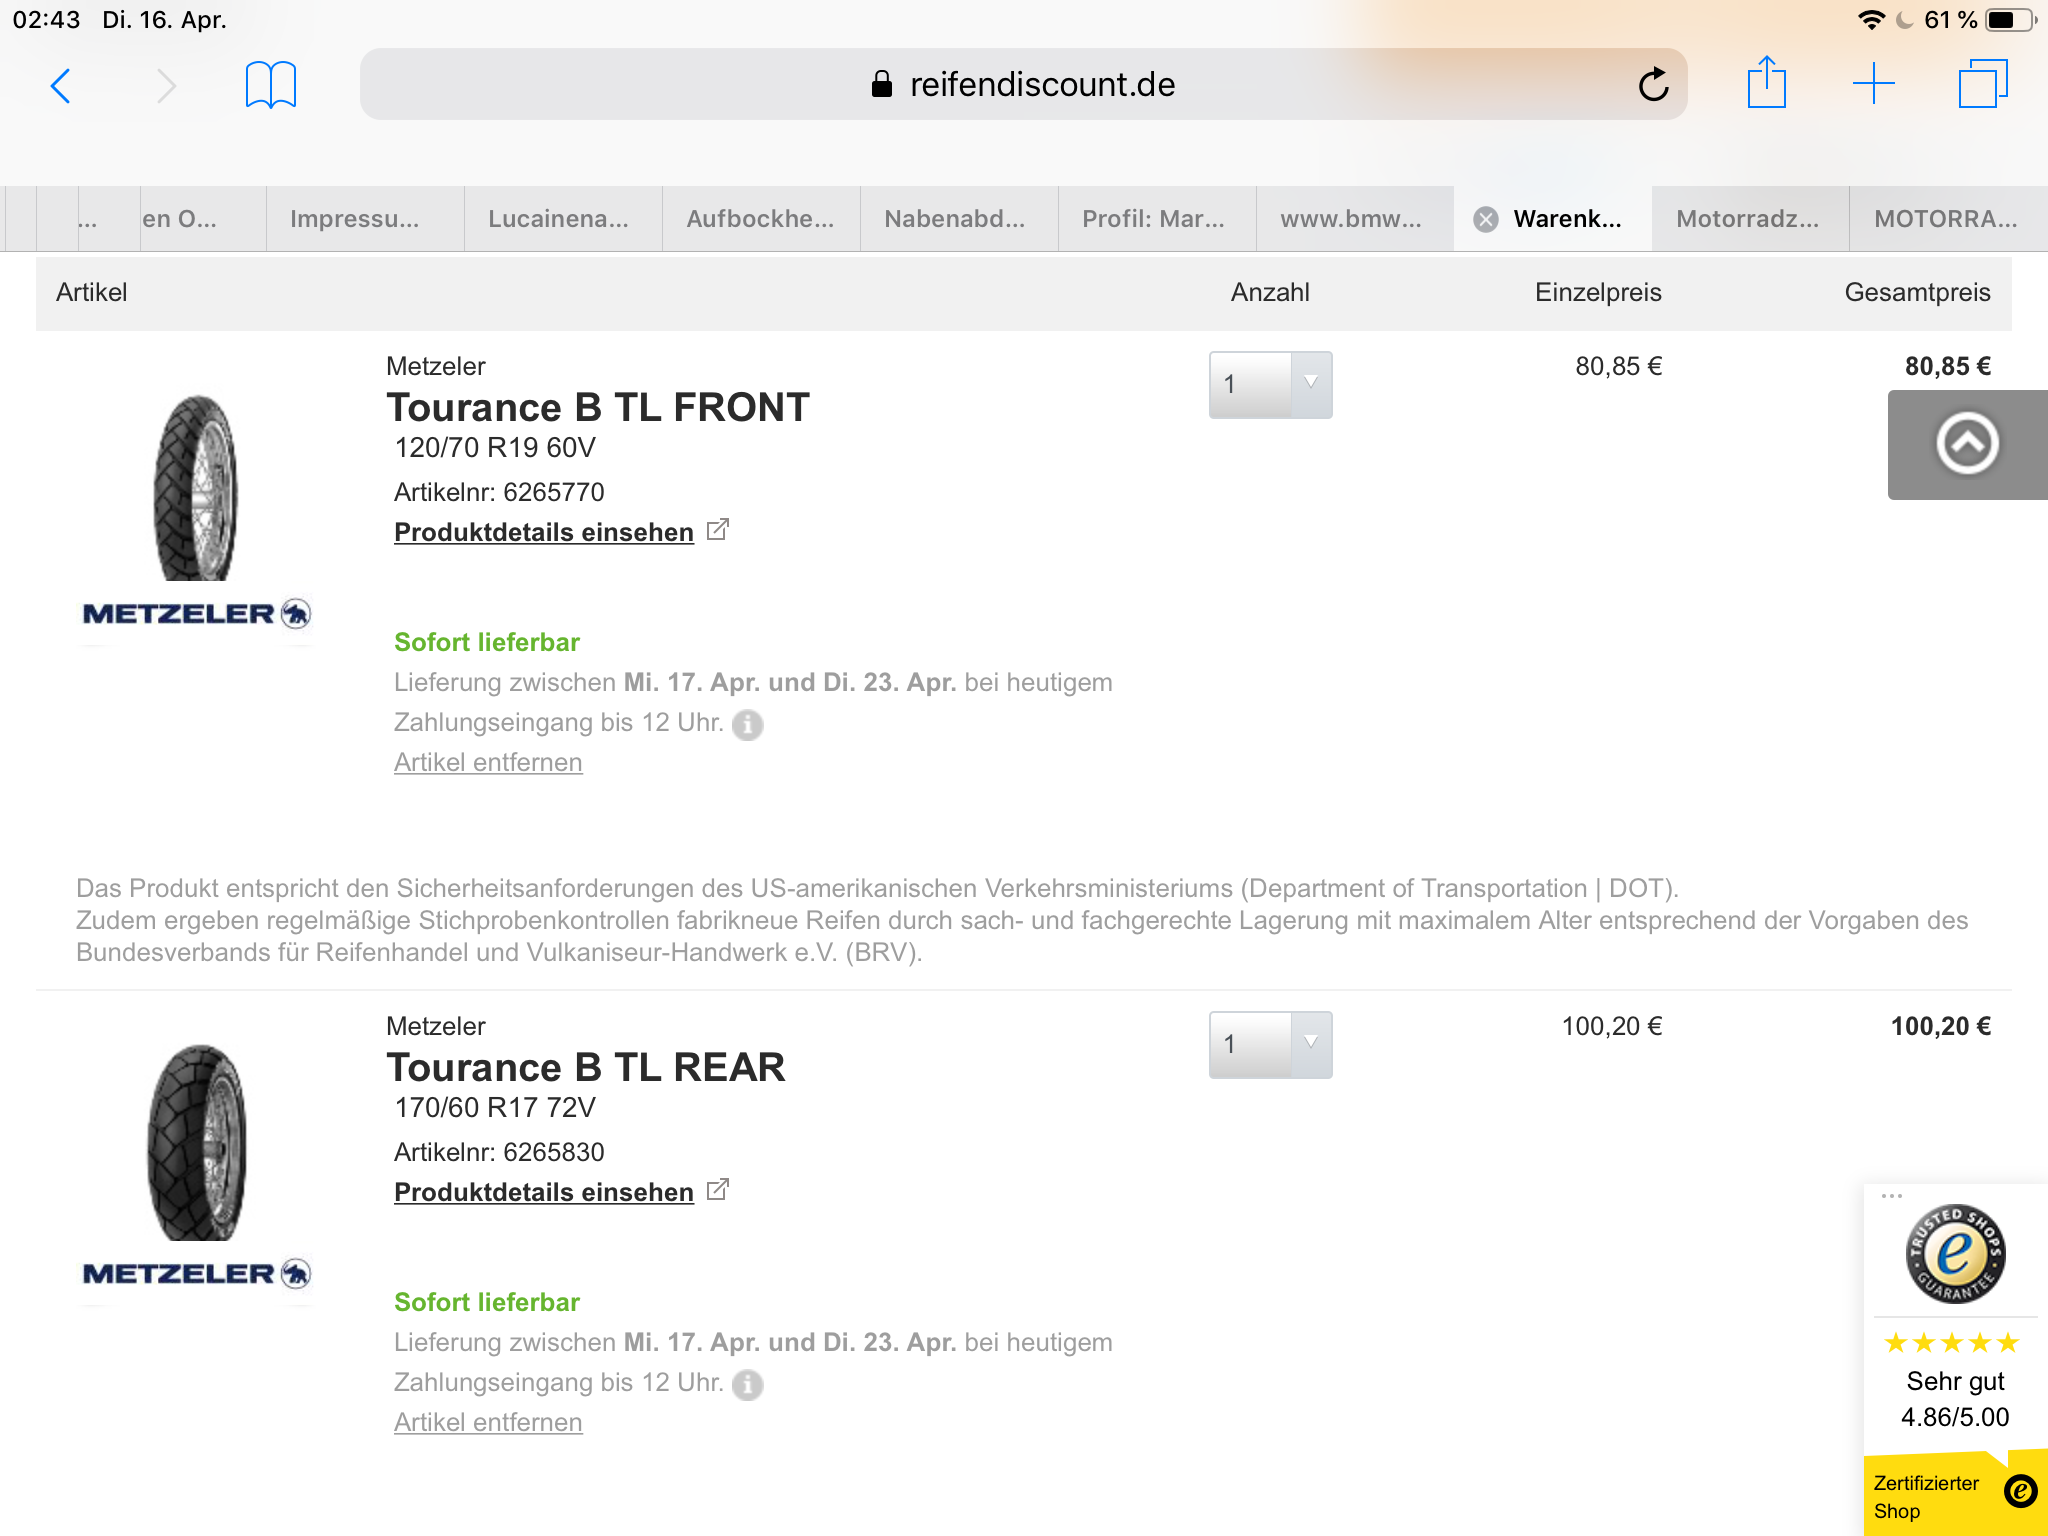
Task: Tap the Safari back arrow
Action: click(x=61, y=86)
